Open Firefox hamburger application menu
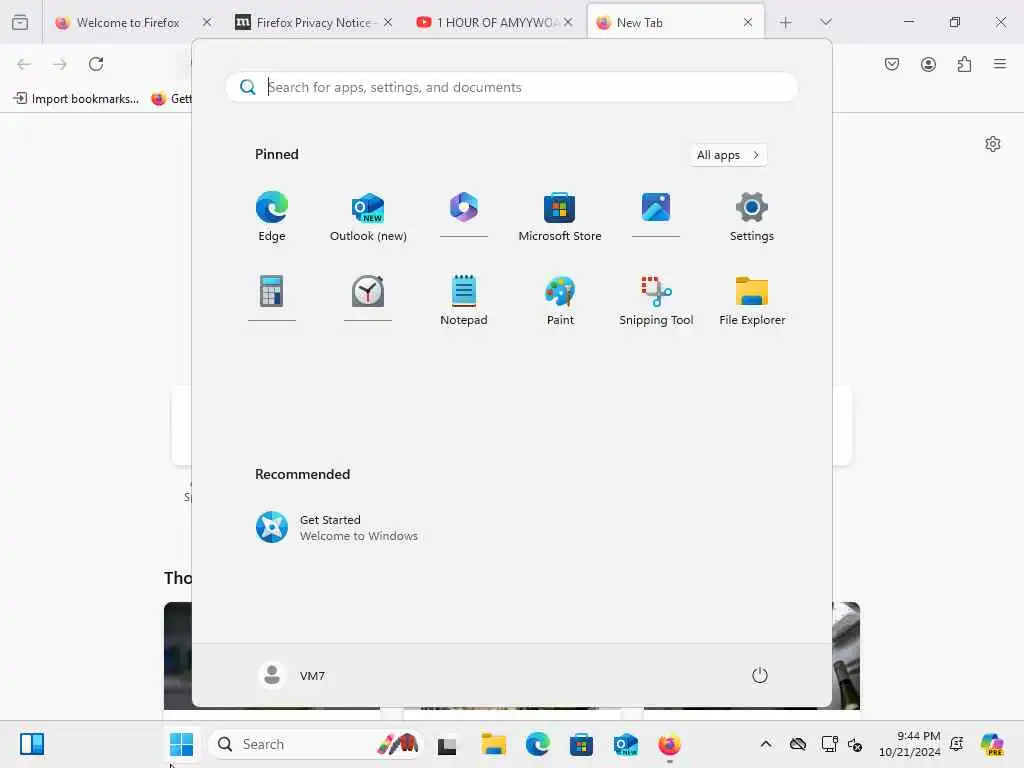This screenshot has height=768, width=1024. pyautogui.click(x=1000, y=64)
